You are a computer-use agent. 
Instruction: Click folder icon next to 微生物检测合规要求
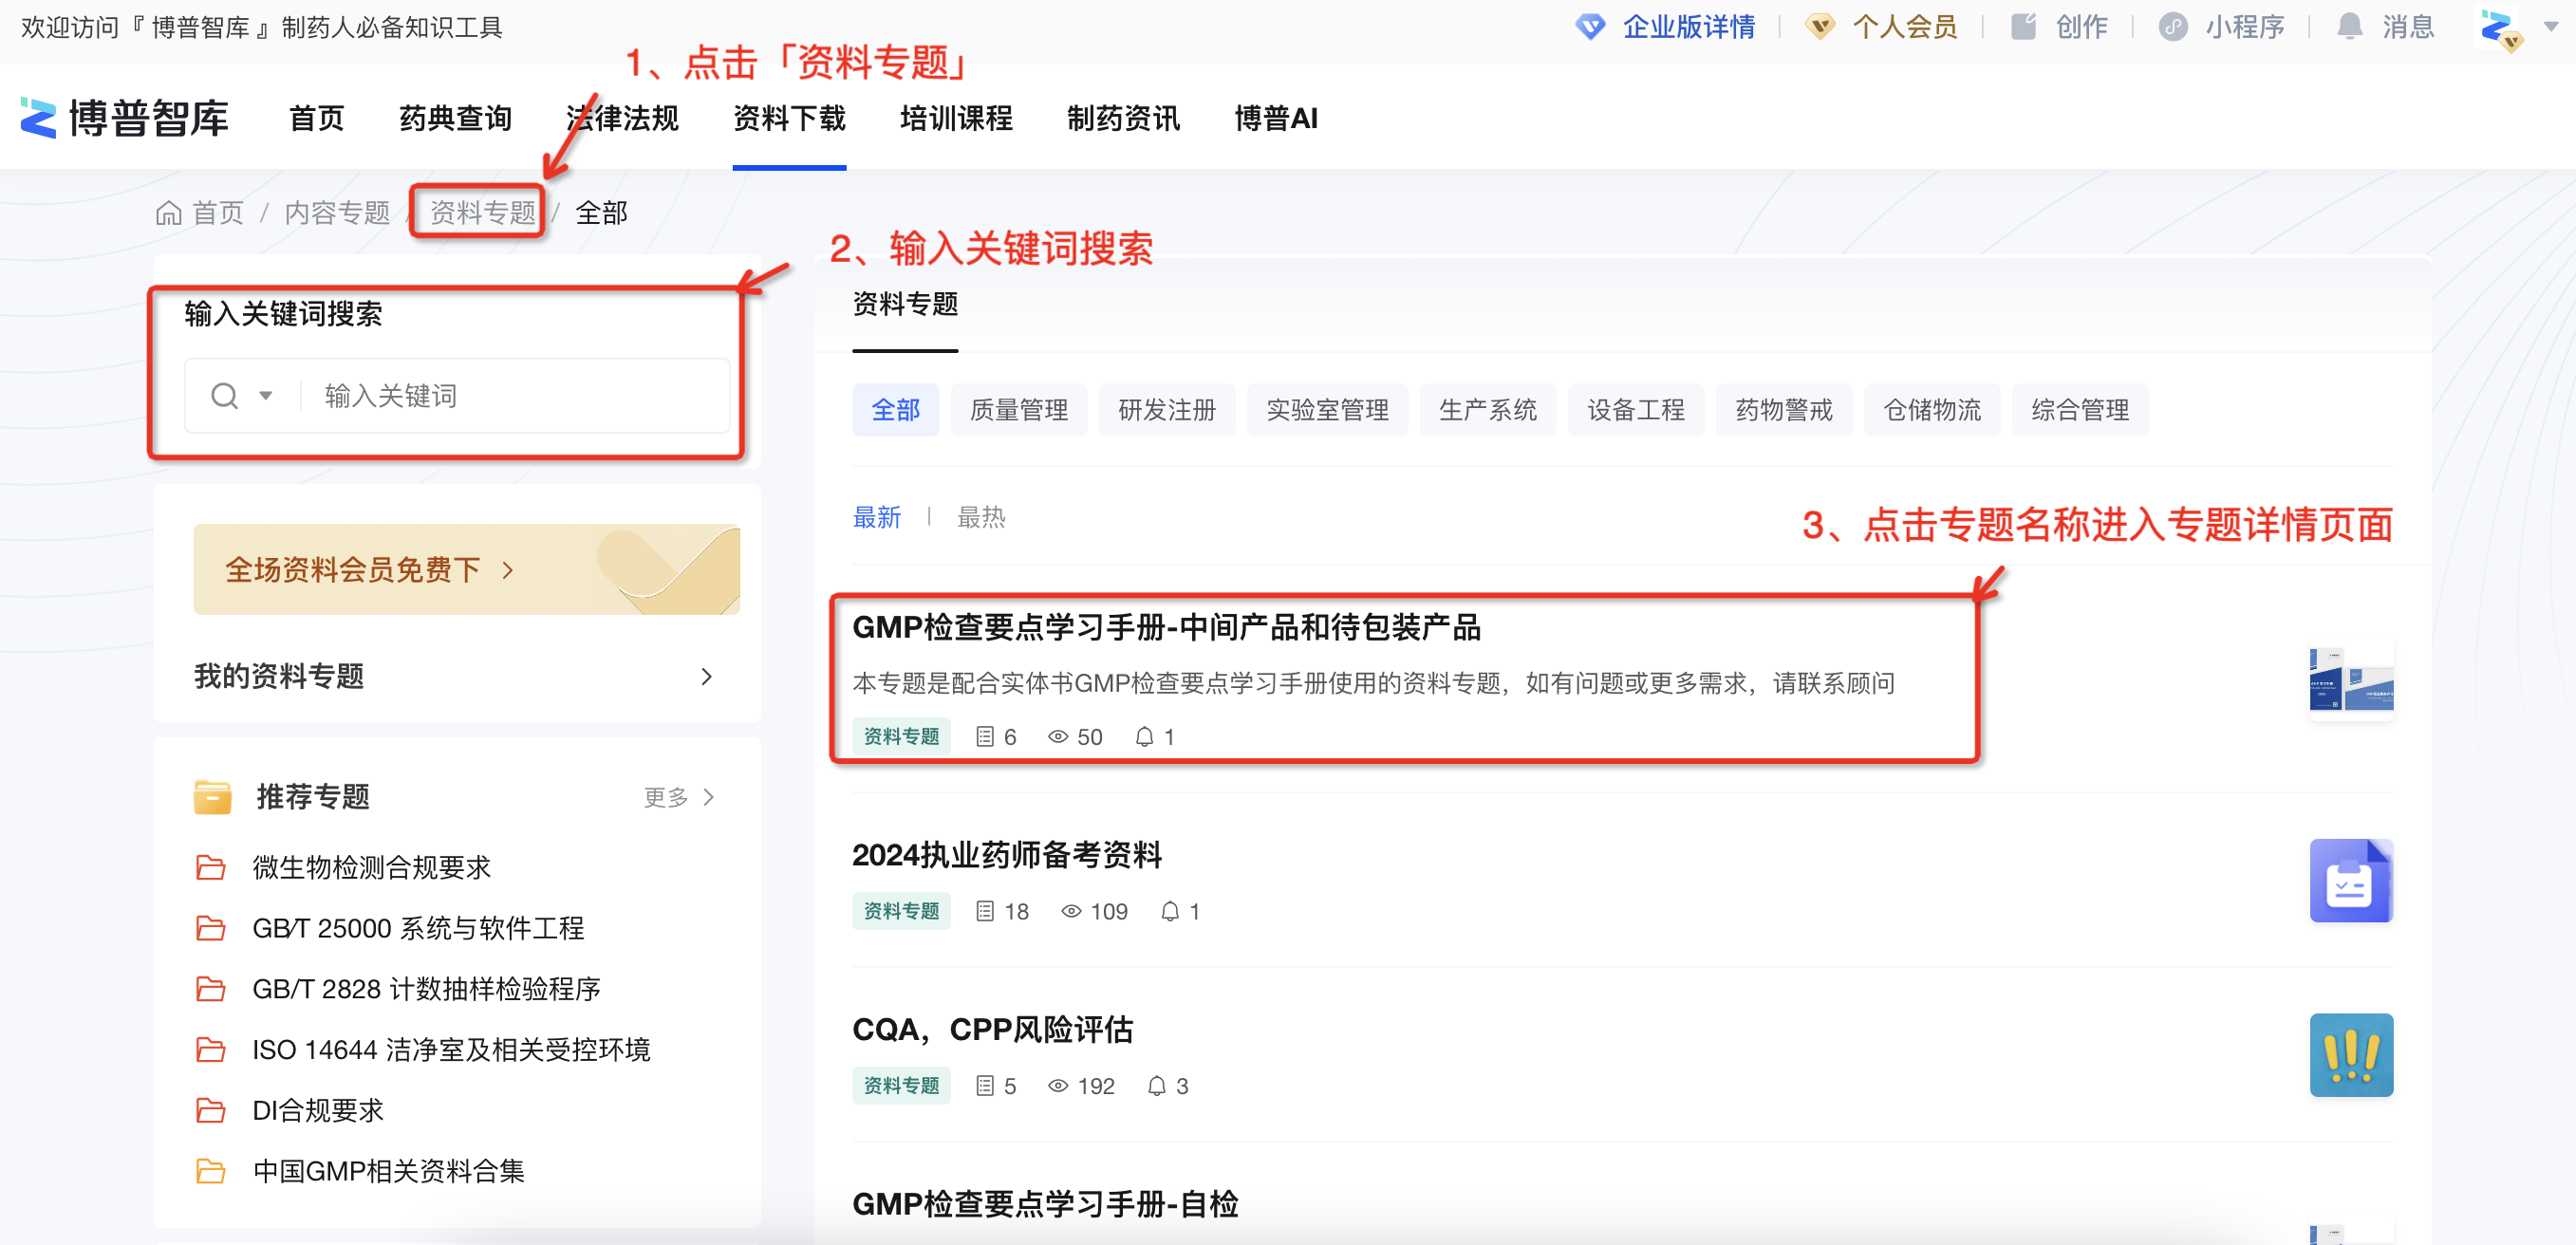[x=210, y=868]
